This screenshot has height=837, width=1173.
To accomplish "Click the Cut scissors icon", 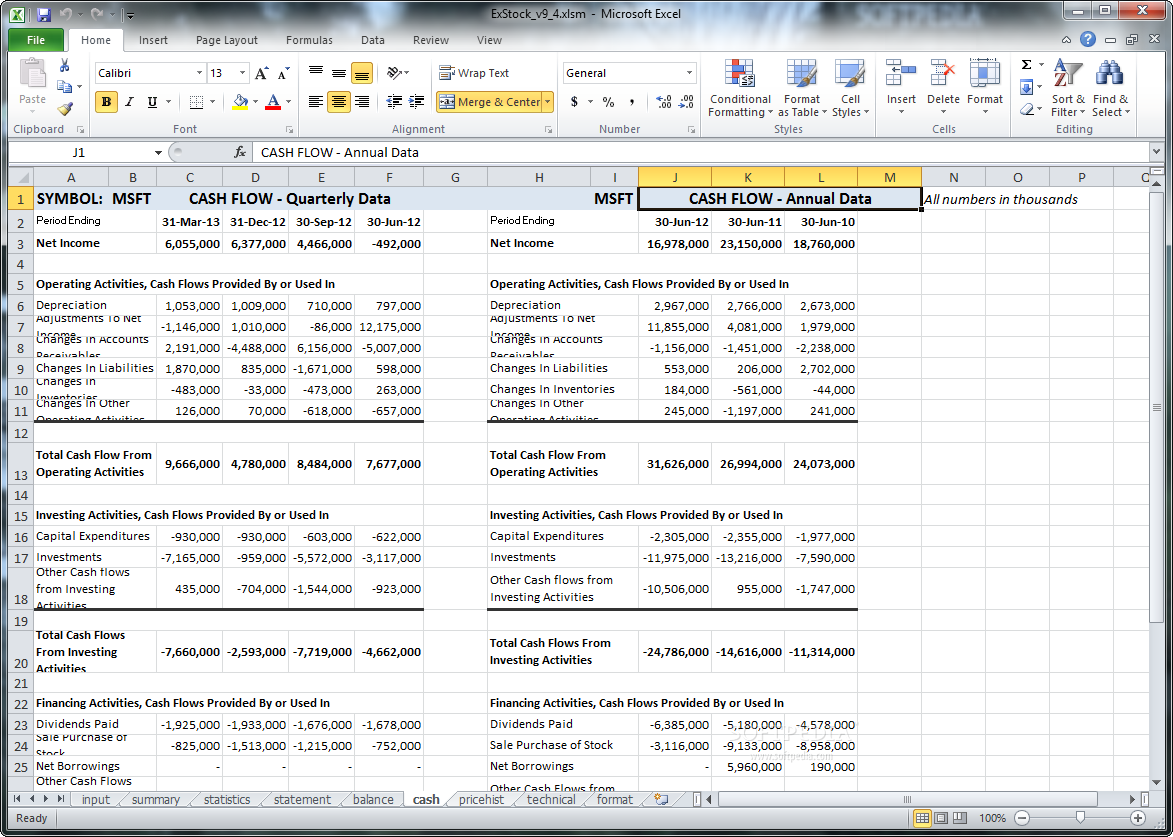I will [x=64, y=66].
